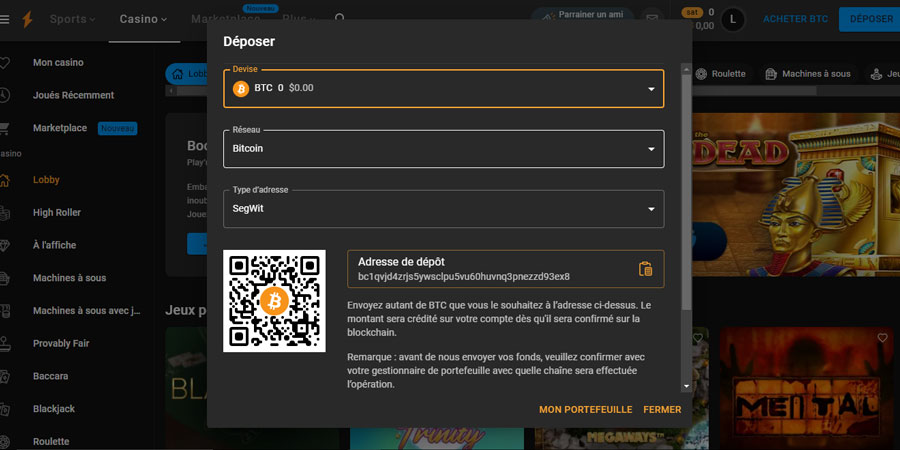The image size is (900, 450).
Task: Click the chips icon beside High Roller
Action: (x=4, y=212)
